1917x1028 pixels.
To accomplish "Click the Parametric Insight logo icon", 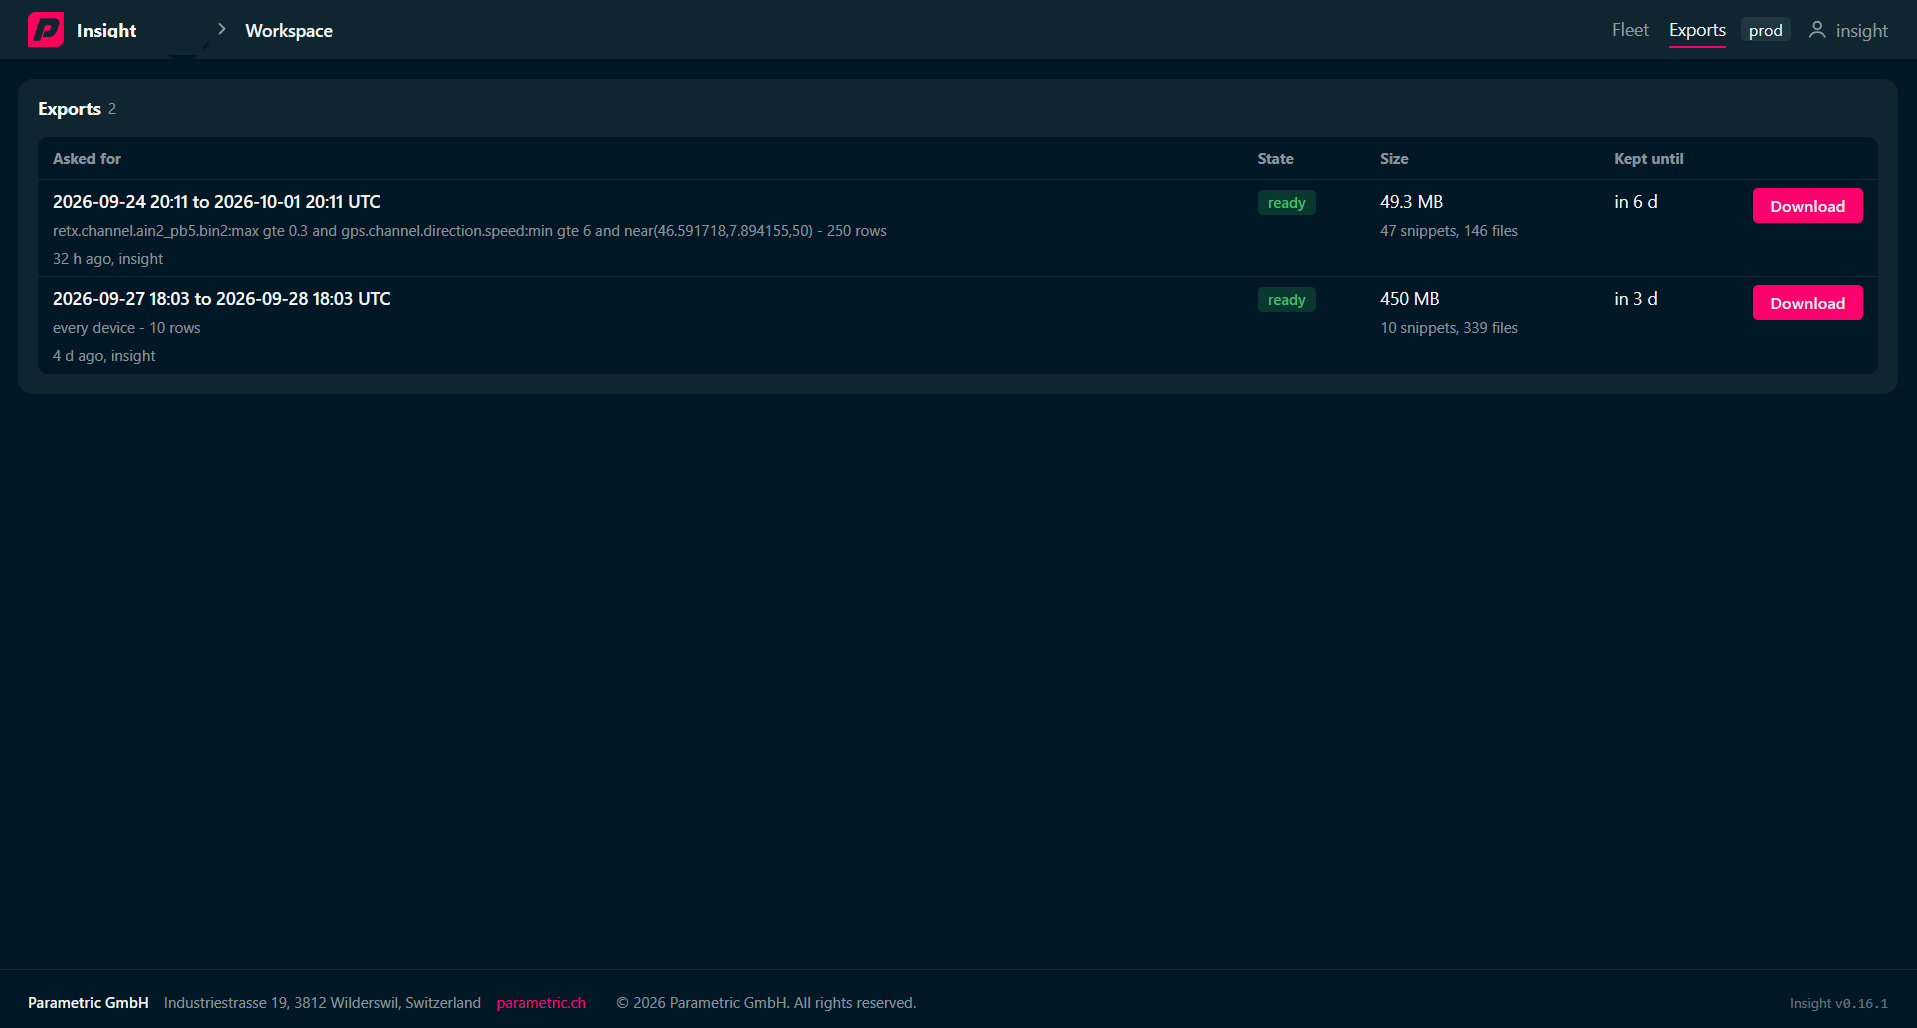I will [x=46, y=30].
